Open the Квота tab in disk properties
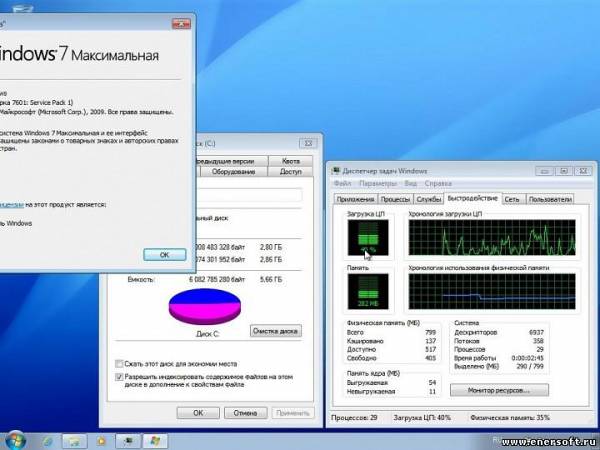The image size is (600, 450). click(x=291, y=161)
